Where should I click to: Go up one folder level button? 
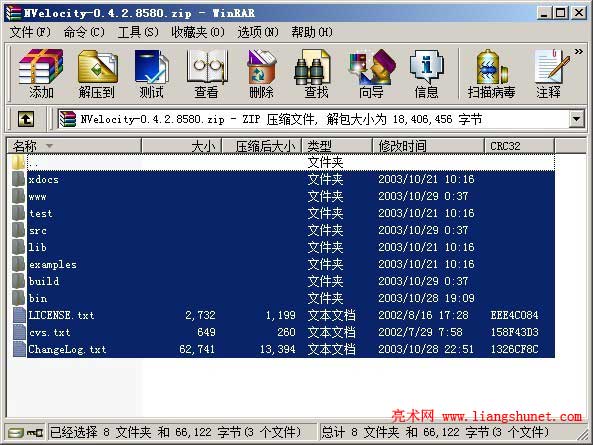point(26,120)
